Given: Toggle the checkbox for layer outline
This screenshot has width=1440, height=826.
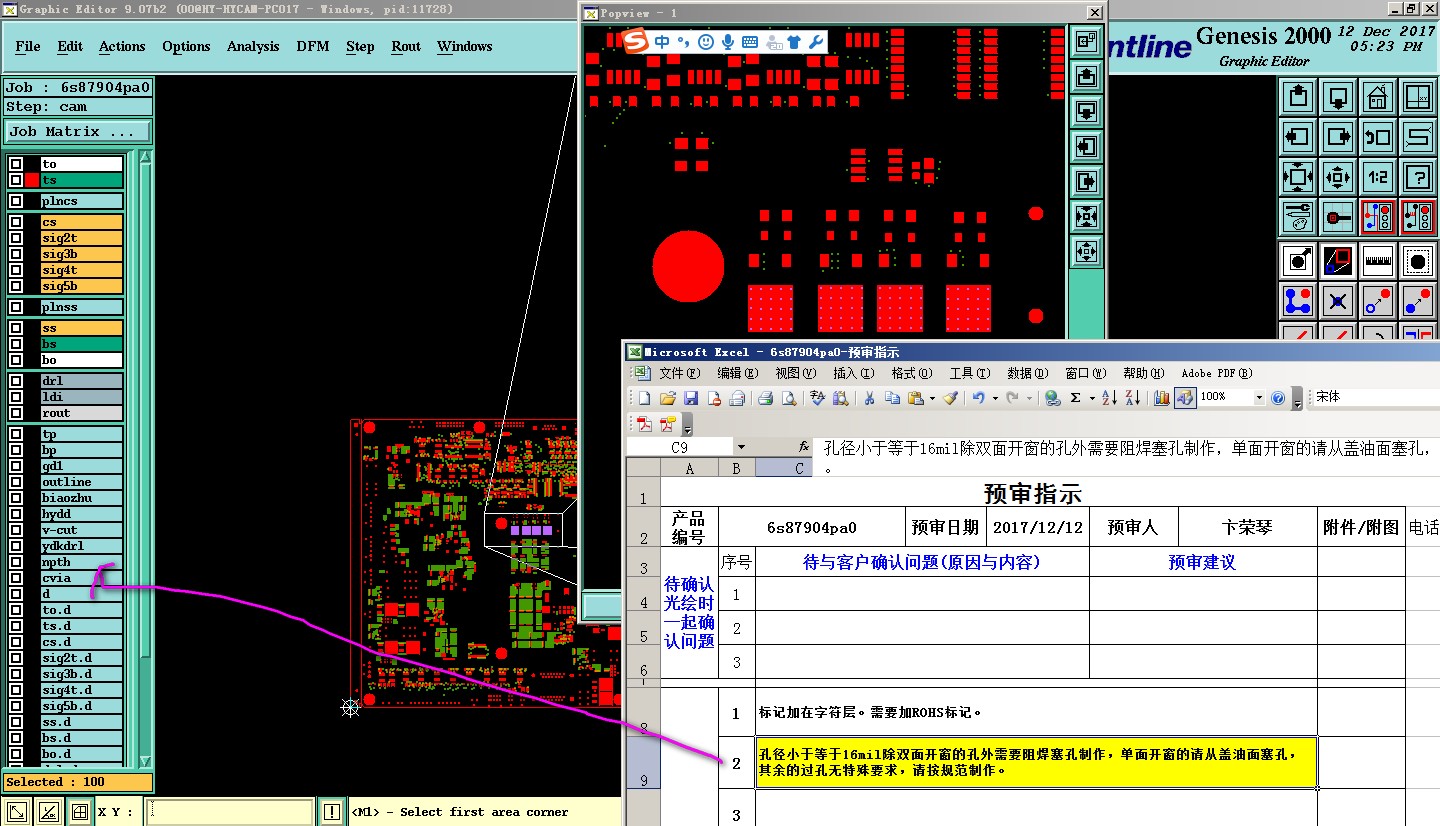Looking at the screenshot, I should point(16,482).
